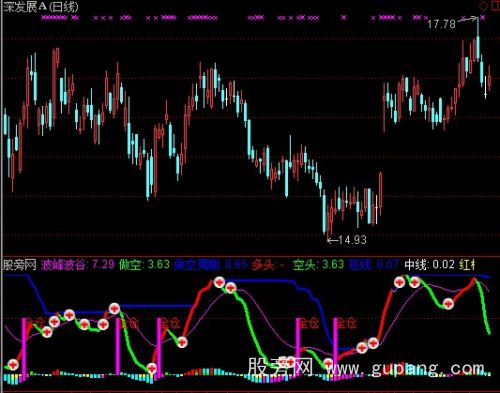Select the candlestick touching the 17.78 high
The image size is (500, 393).
(x=478, y=42)
